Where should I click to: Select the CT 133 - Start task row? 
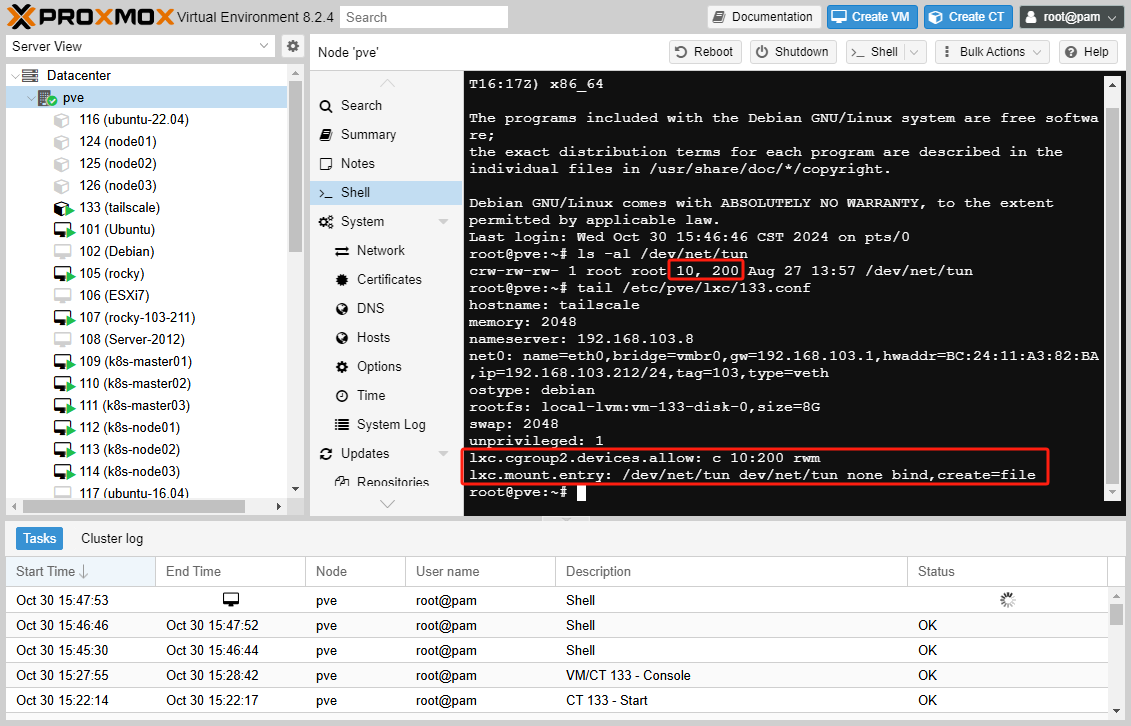click(x=557, y=701)
